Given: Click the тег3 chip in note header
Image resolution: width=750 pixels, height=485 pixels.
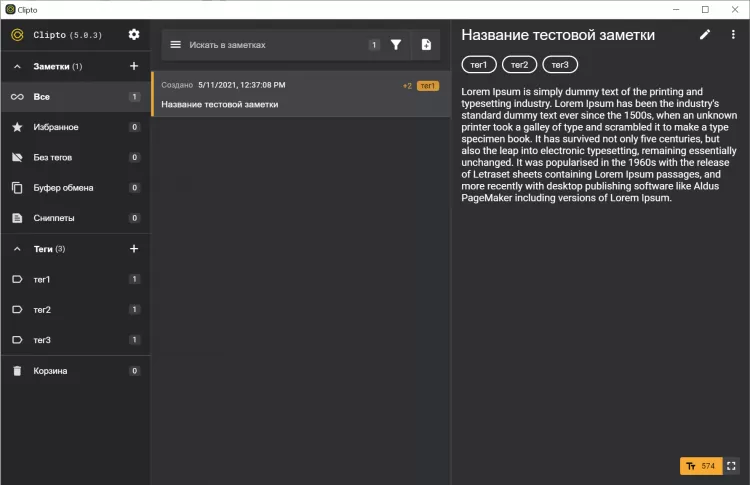Looking at the screenshot, I should pyautogui.click(x=560, y=65).
